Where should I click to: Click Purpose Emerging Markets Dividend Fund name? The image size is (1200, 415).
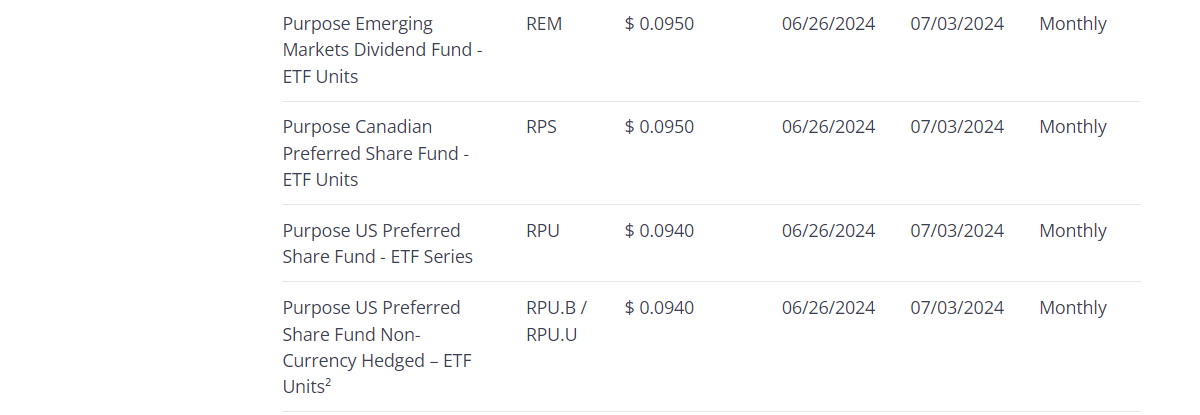(382, 50)
